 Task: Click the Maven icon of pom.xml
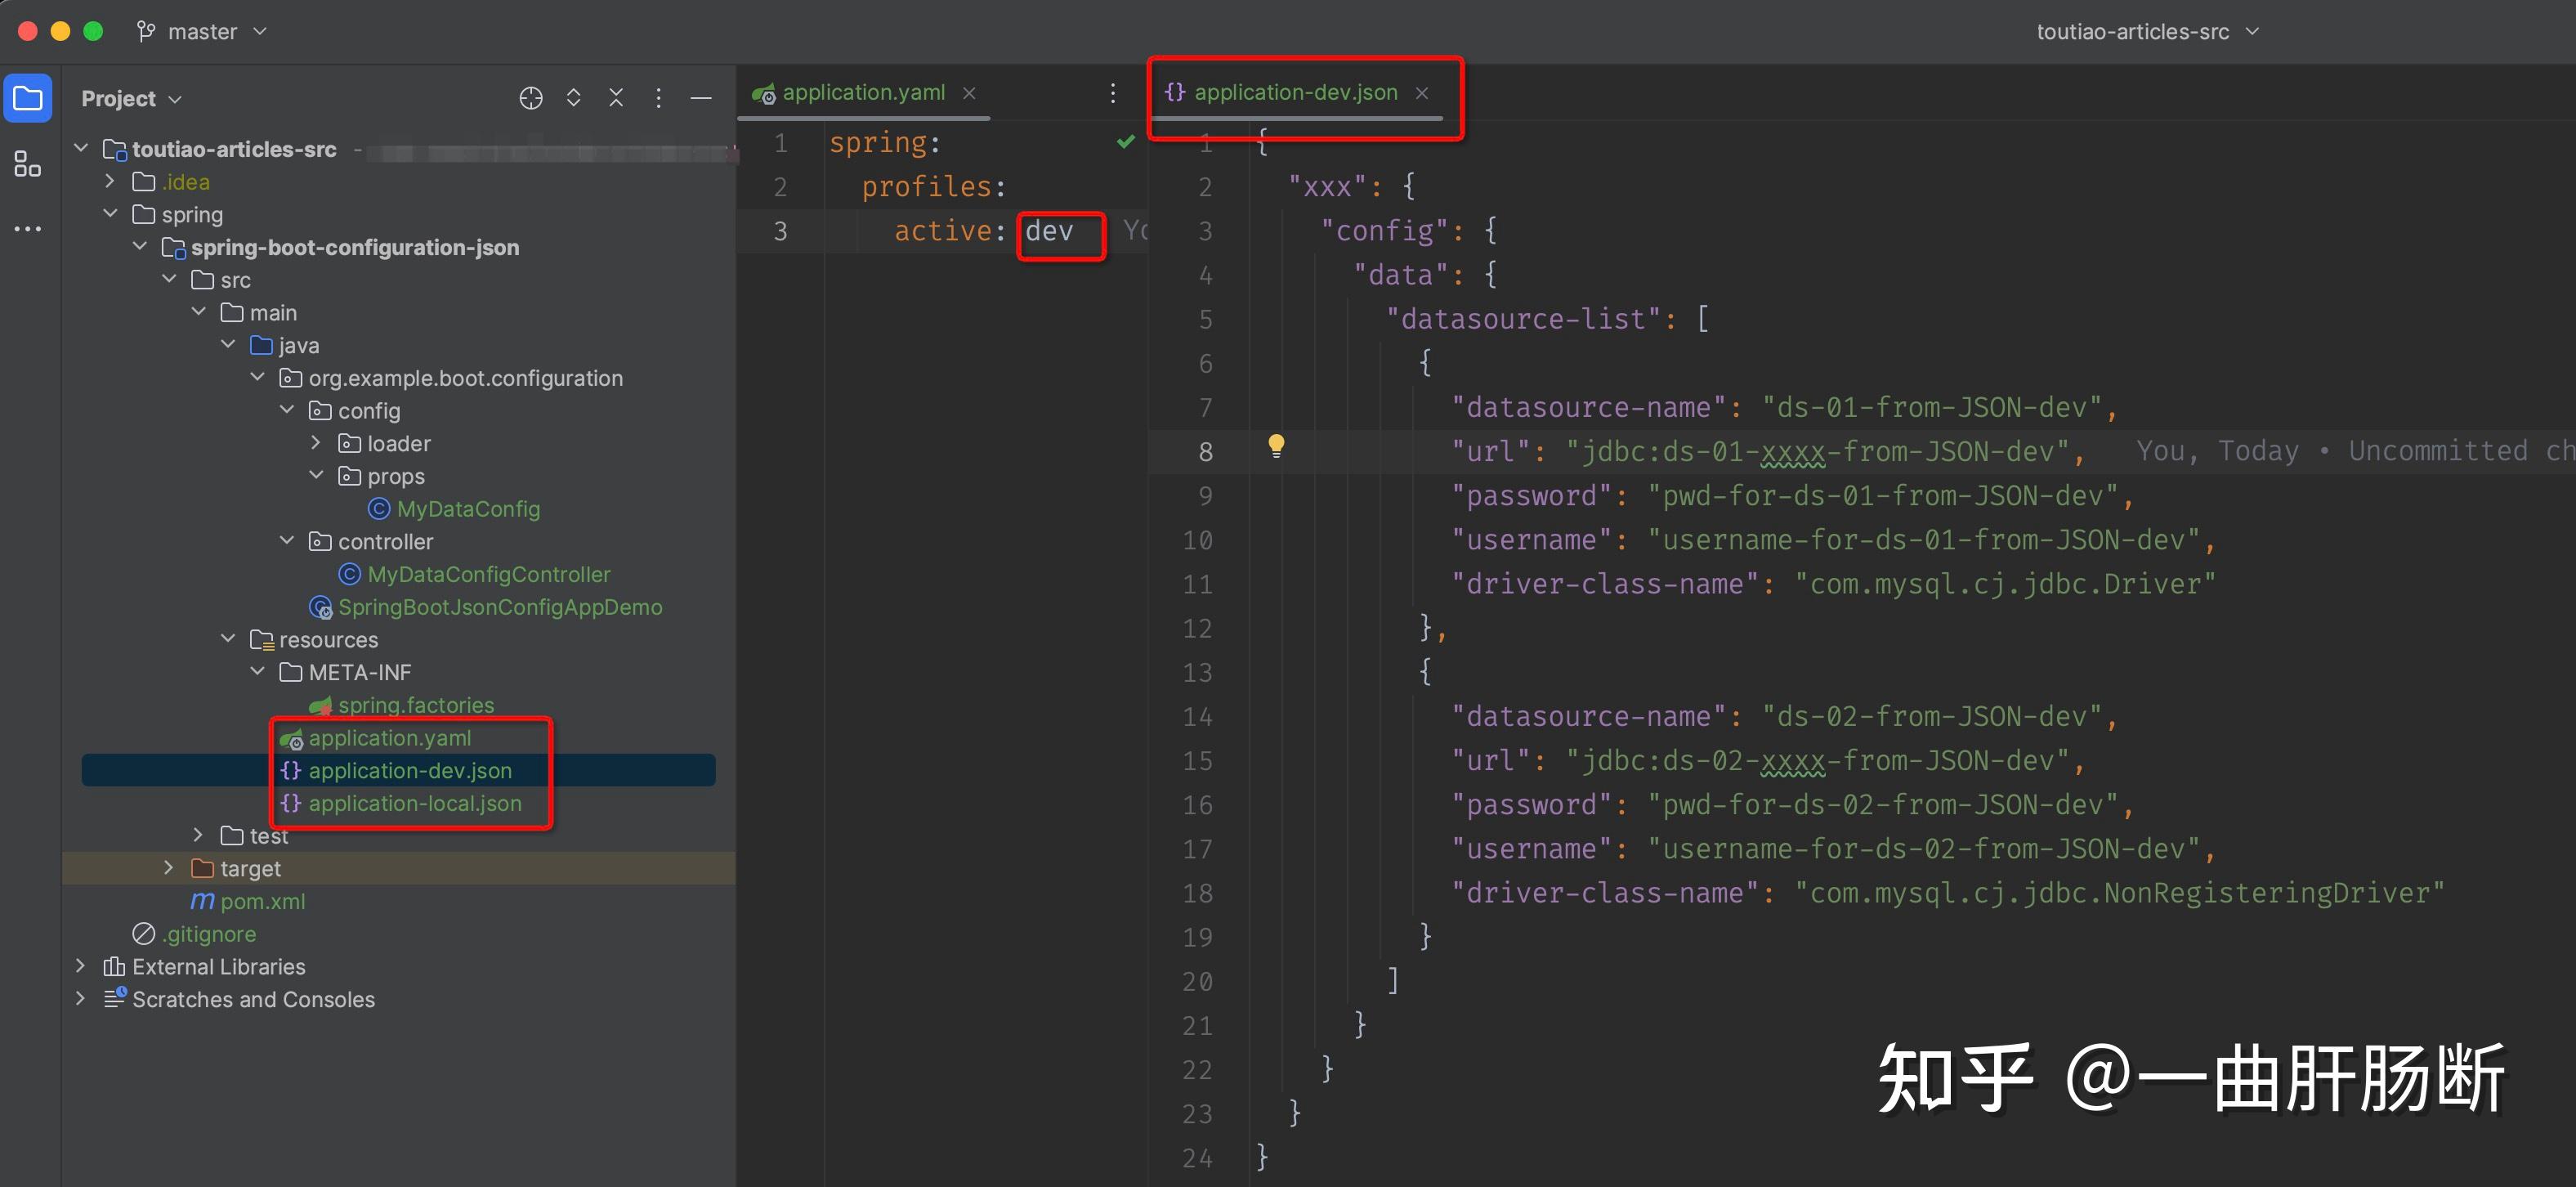tap(202, 901)
